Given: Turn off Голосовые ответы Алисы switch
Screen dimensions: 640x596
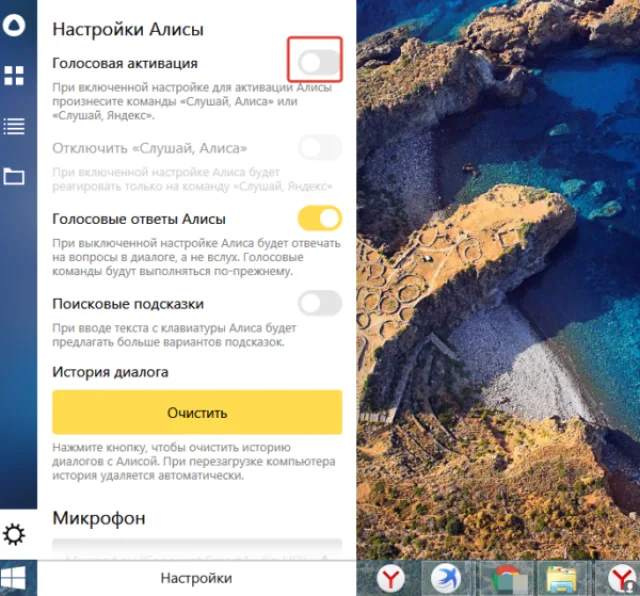Looking at the screenshot, I should [320, 218].
